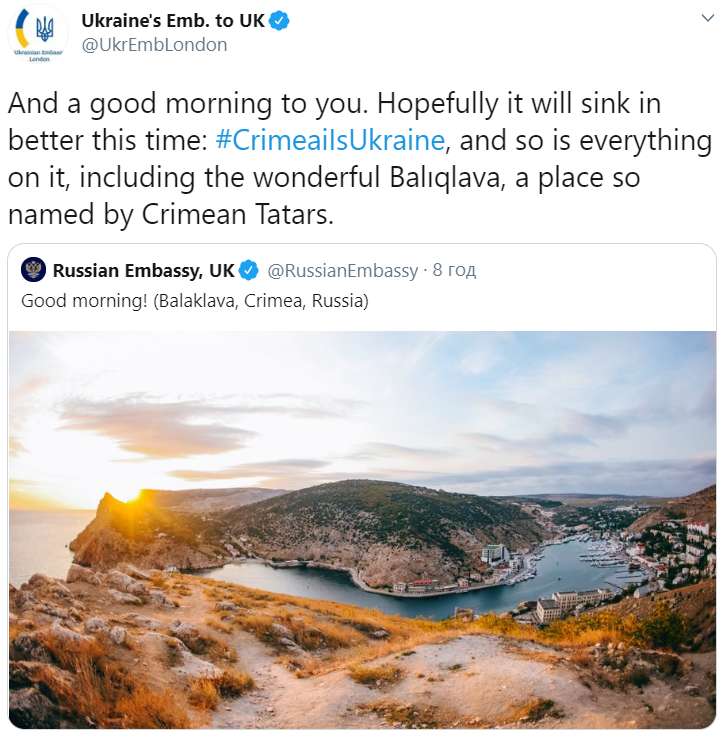Click the marina boats in the harbor photo

tap(603, 555)
